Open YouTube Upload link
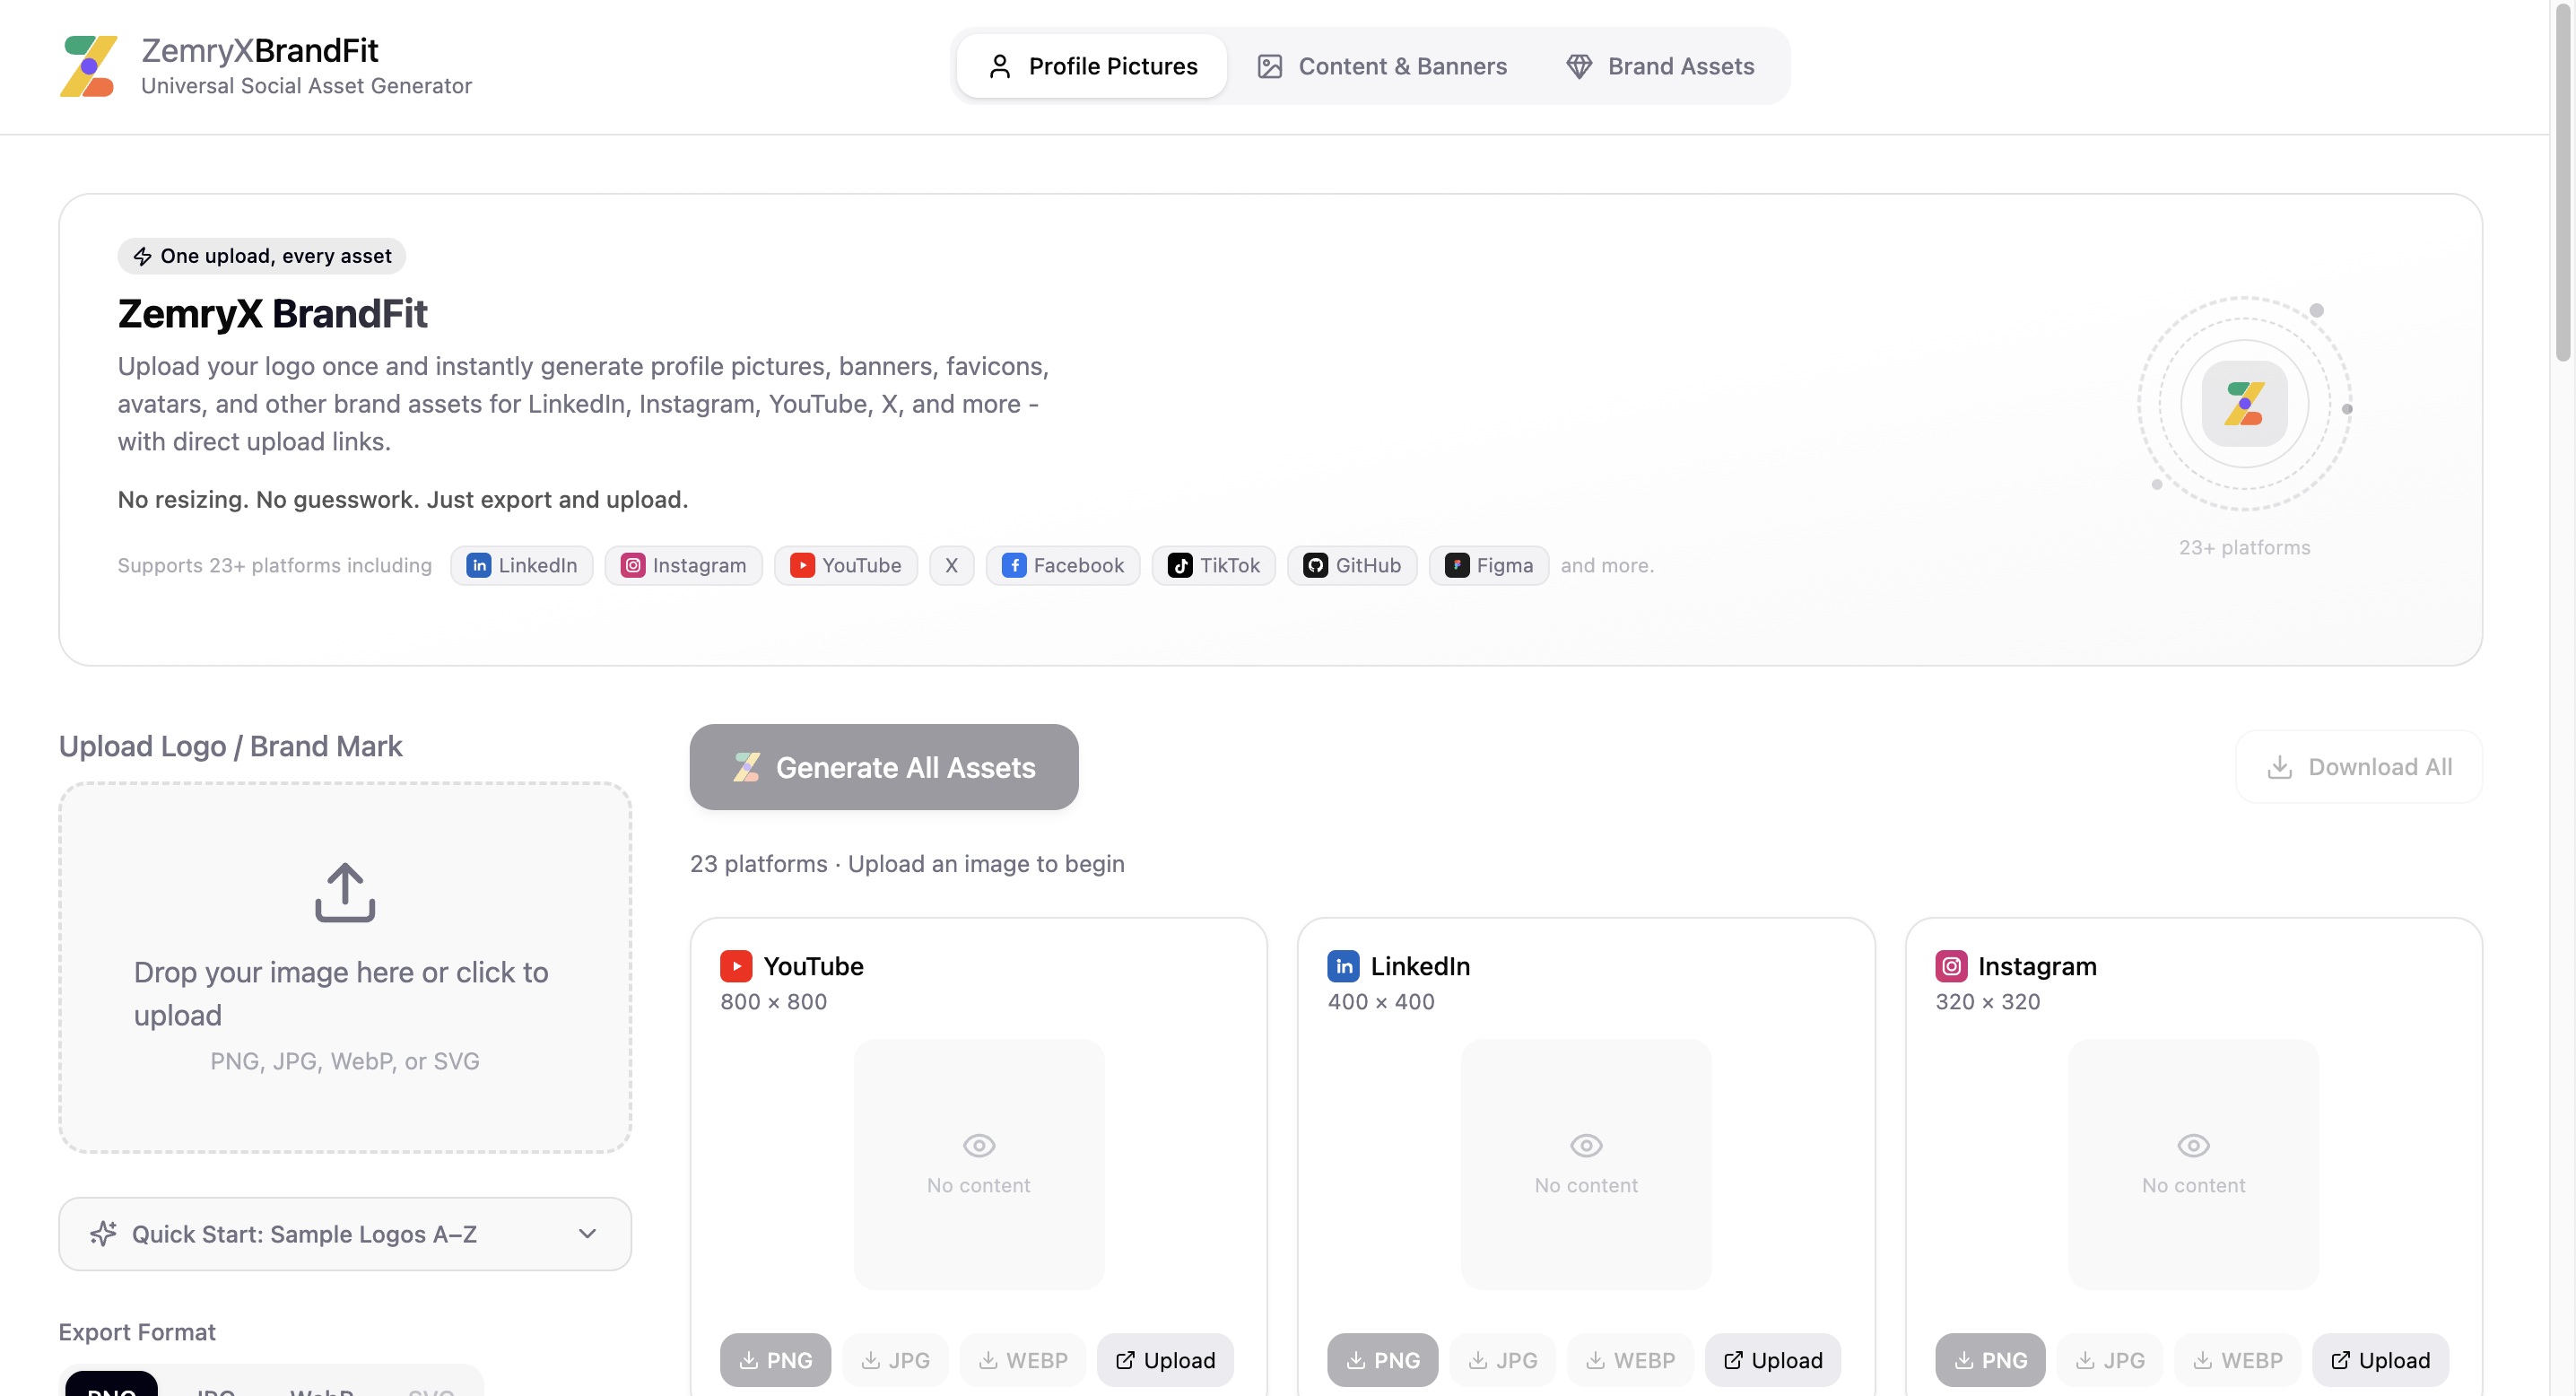The height and width of the screenshot is (1396, 2576). click(1165, 1360)
